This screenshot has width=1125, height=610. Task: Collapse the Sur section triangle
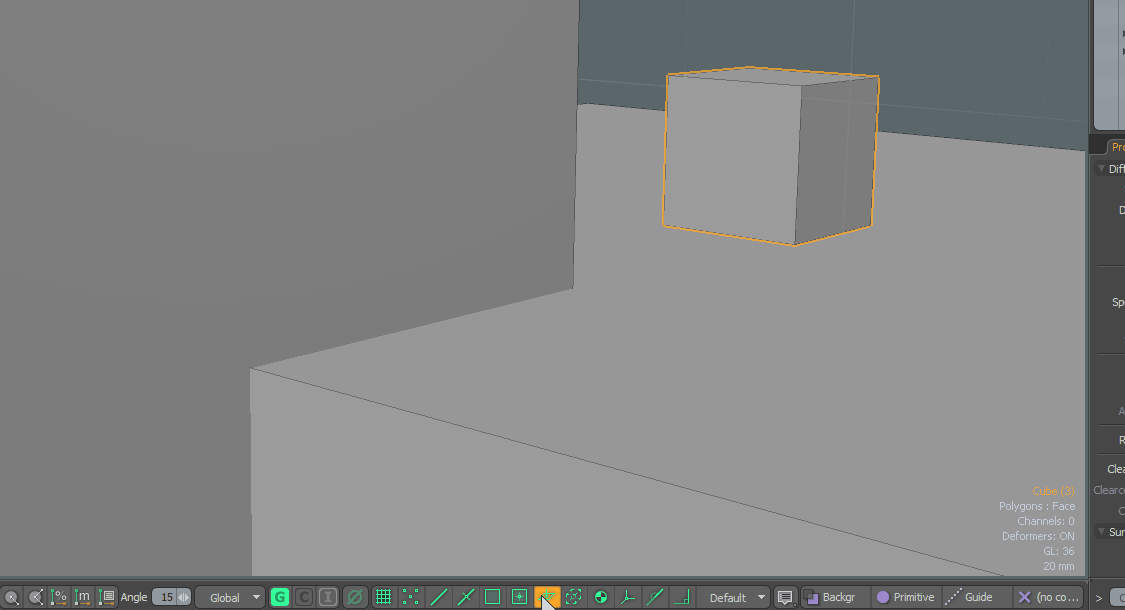tap(1101, 532)
